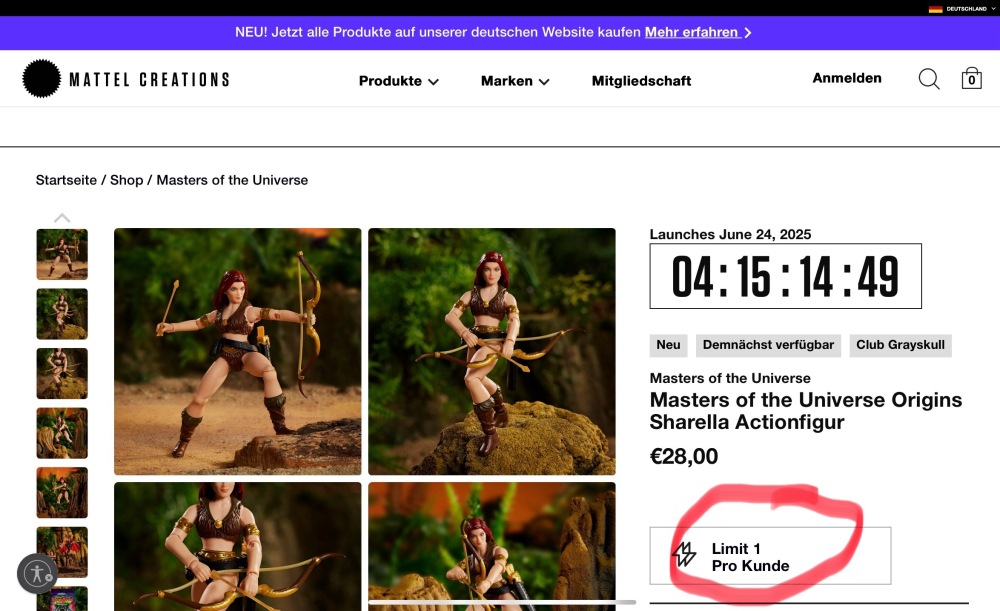Viewport: 1000px width, 611px height.
Task: Click the thumbnail list up arrow
Action: tap(62, 218)
